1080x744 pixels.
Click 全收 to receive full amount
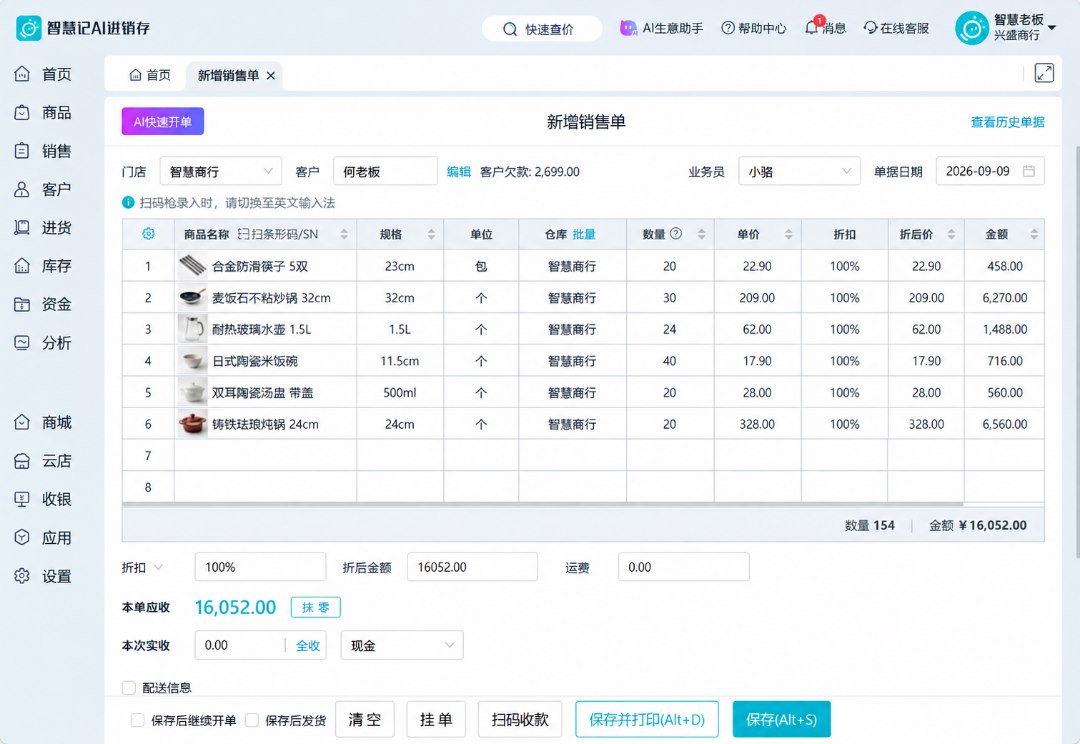pos(308,645)
